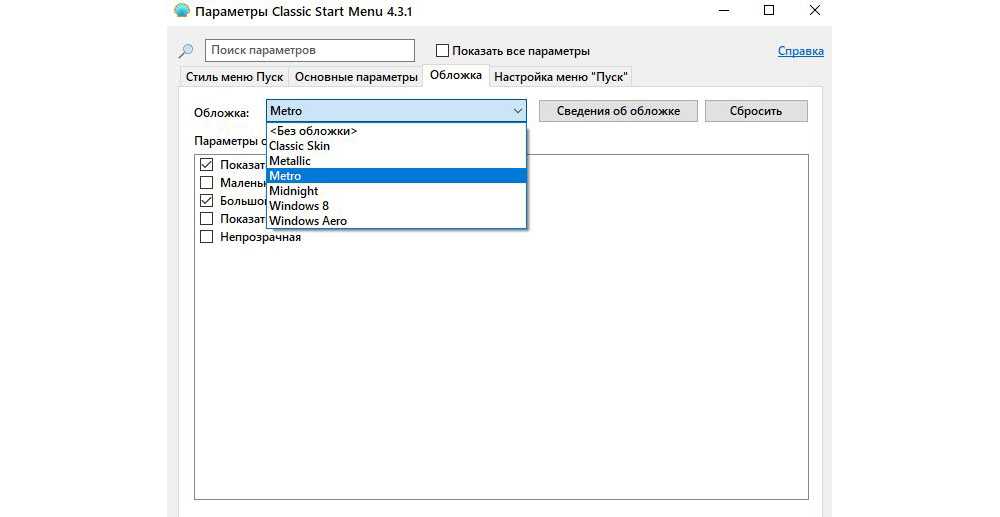Toggle the 'Непрозрачная' checkbox
1000x517 pixels.
point(207,237)
